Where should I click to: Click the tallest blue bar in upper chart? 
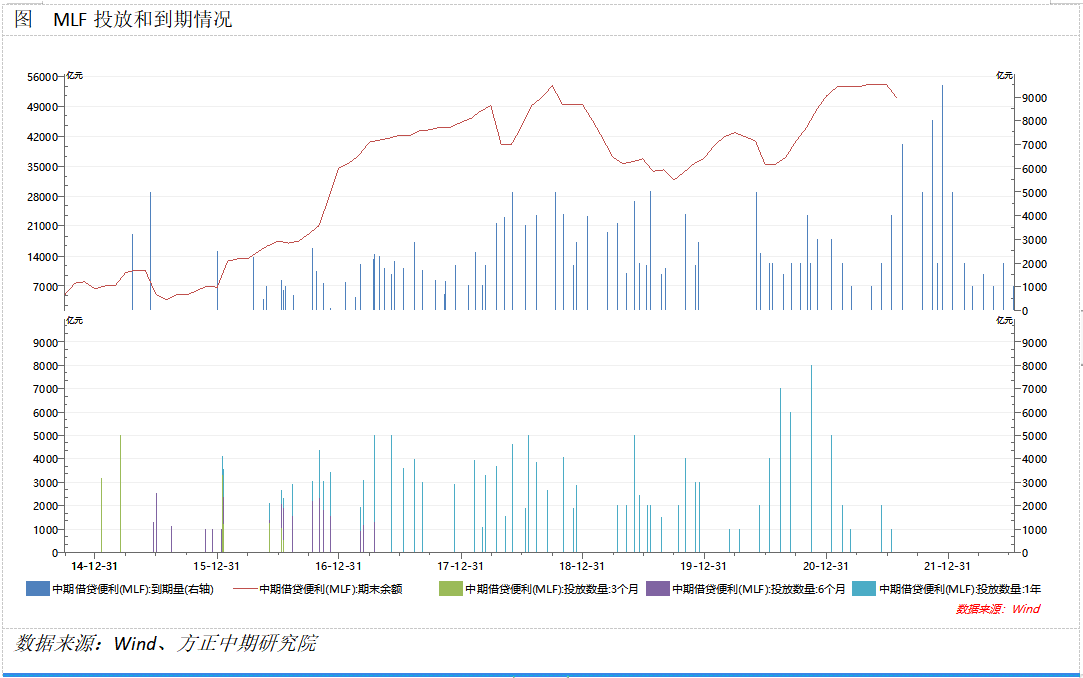[x=942, y=200]
